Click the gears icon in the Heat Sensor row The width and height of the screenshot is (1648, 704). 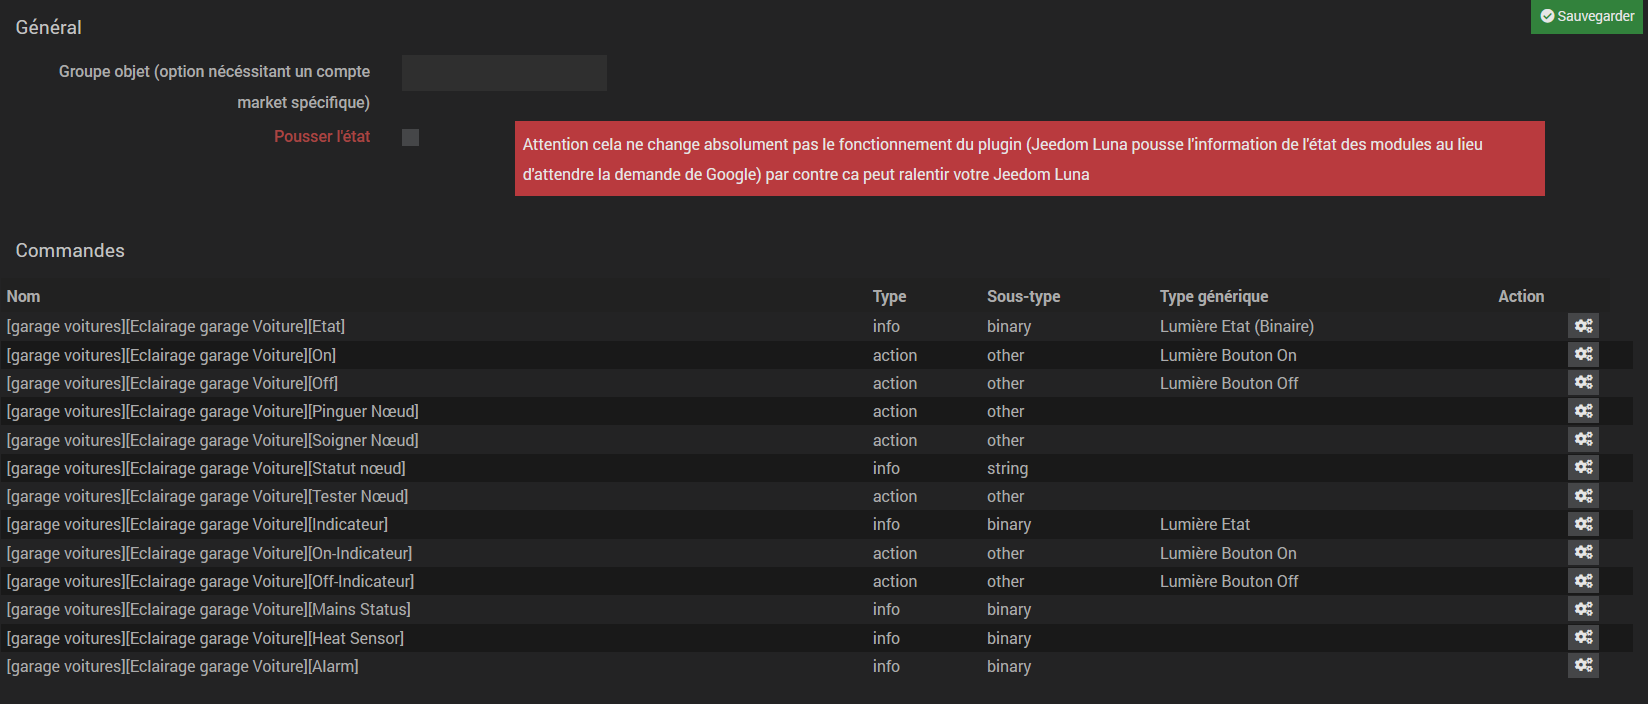coord(1583,637)
